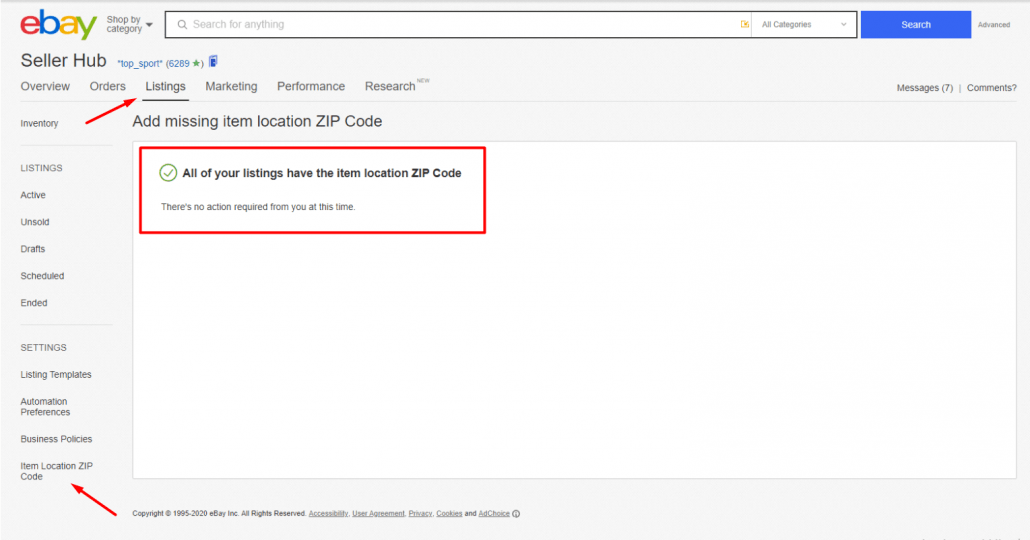Open Item Location ZIP Code settings

tap(56, 471)
